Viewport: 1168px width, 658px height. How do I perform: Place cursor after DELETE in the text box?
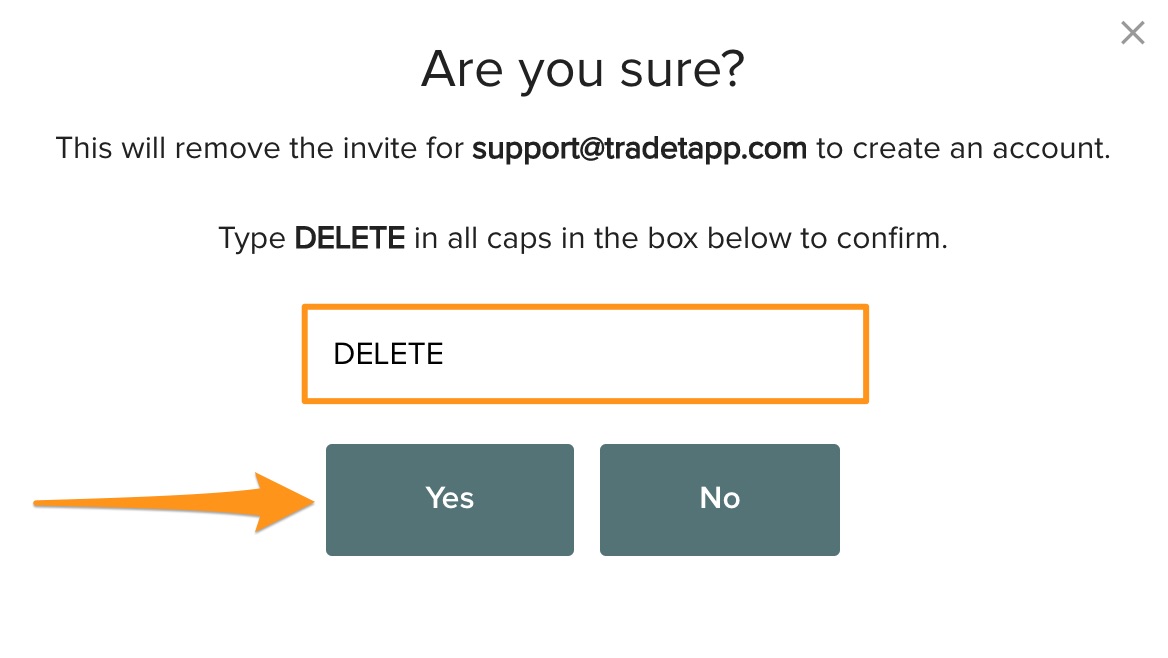click(x=445, y=354)
